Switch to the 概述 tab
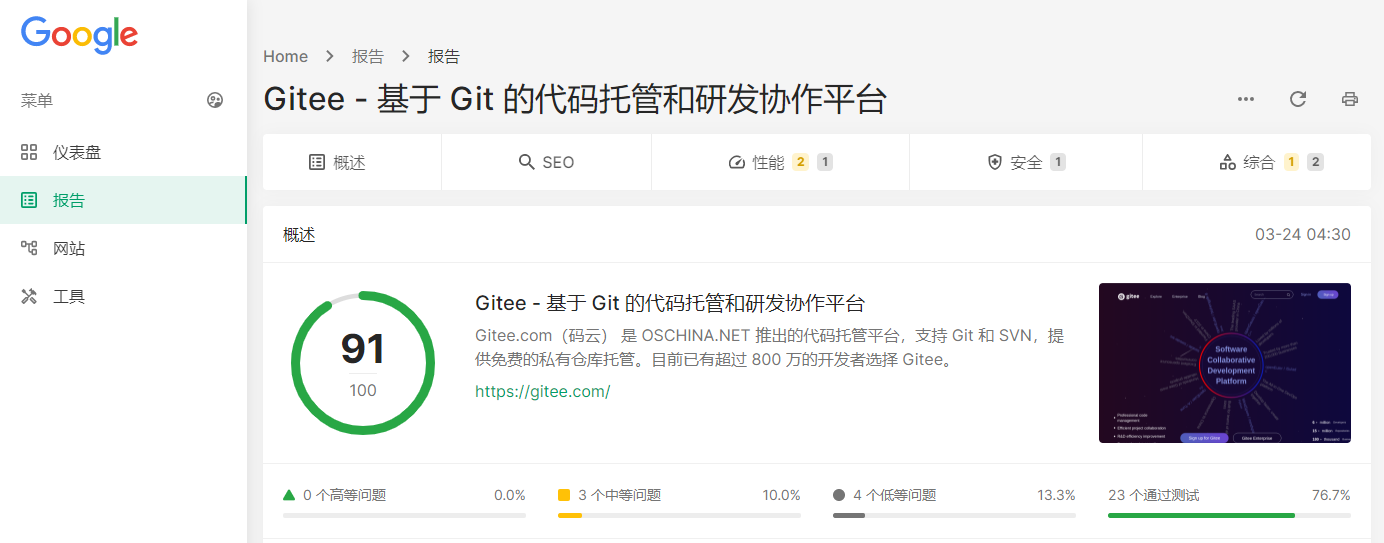Viewport: 1384px width, 543px height. click(x=352, y=162)
